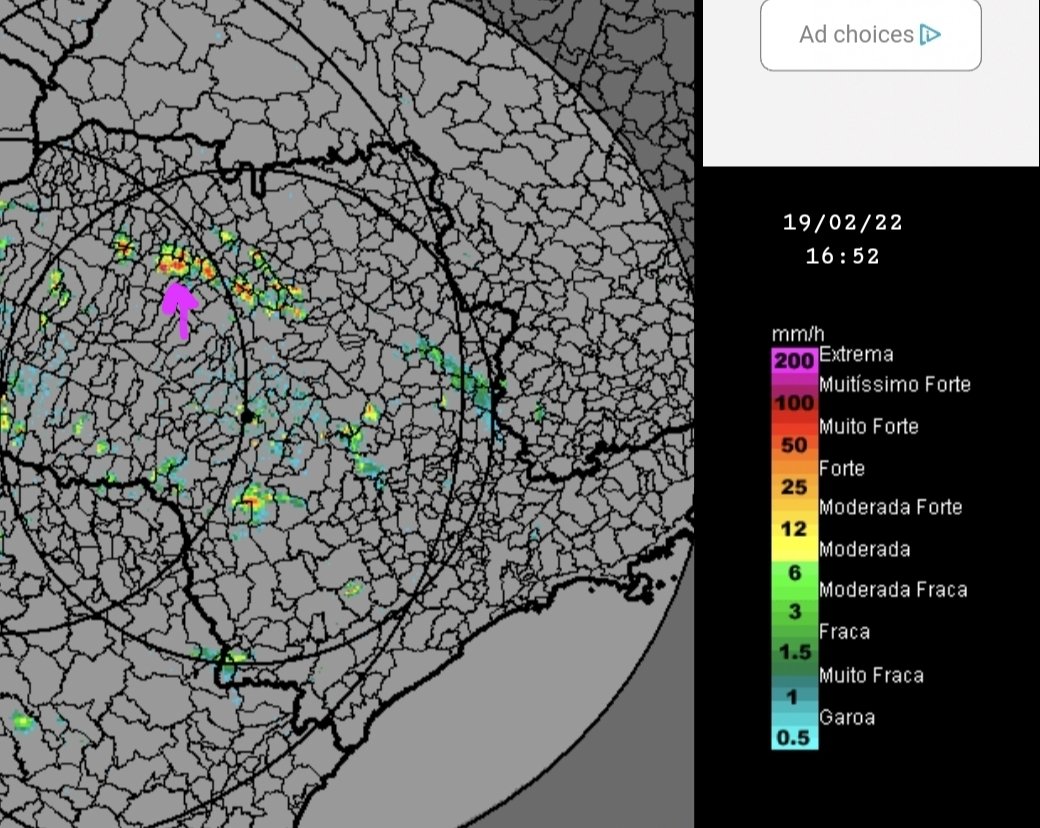Click the Moderada Forte legend label
1040x828 pixels.
tap(890, 507)
